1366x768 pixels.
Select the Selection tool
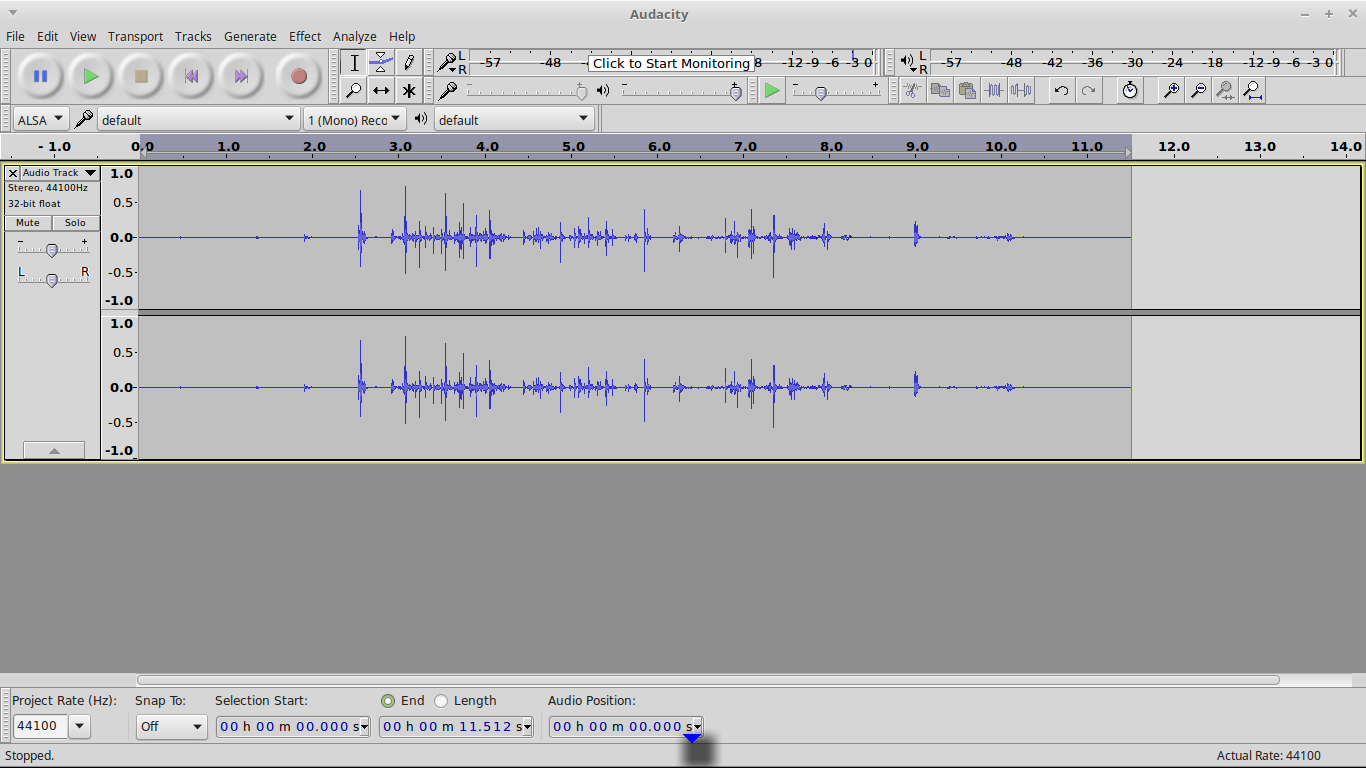pyautogui.click(x=355, y=62)
